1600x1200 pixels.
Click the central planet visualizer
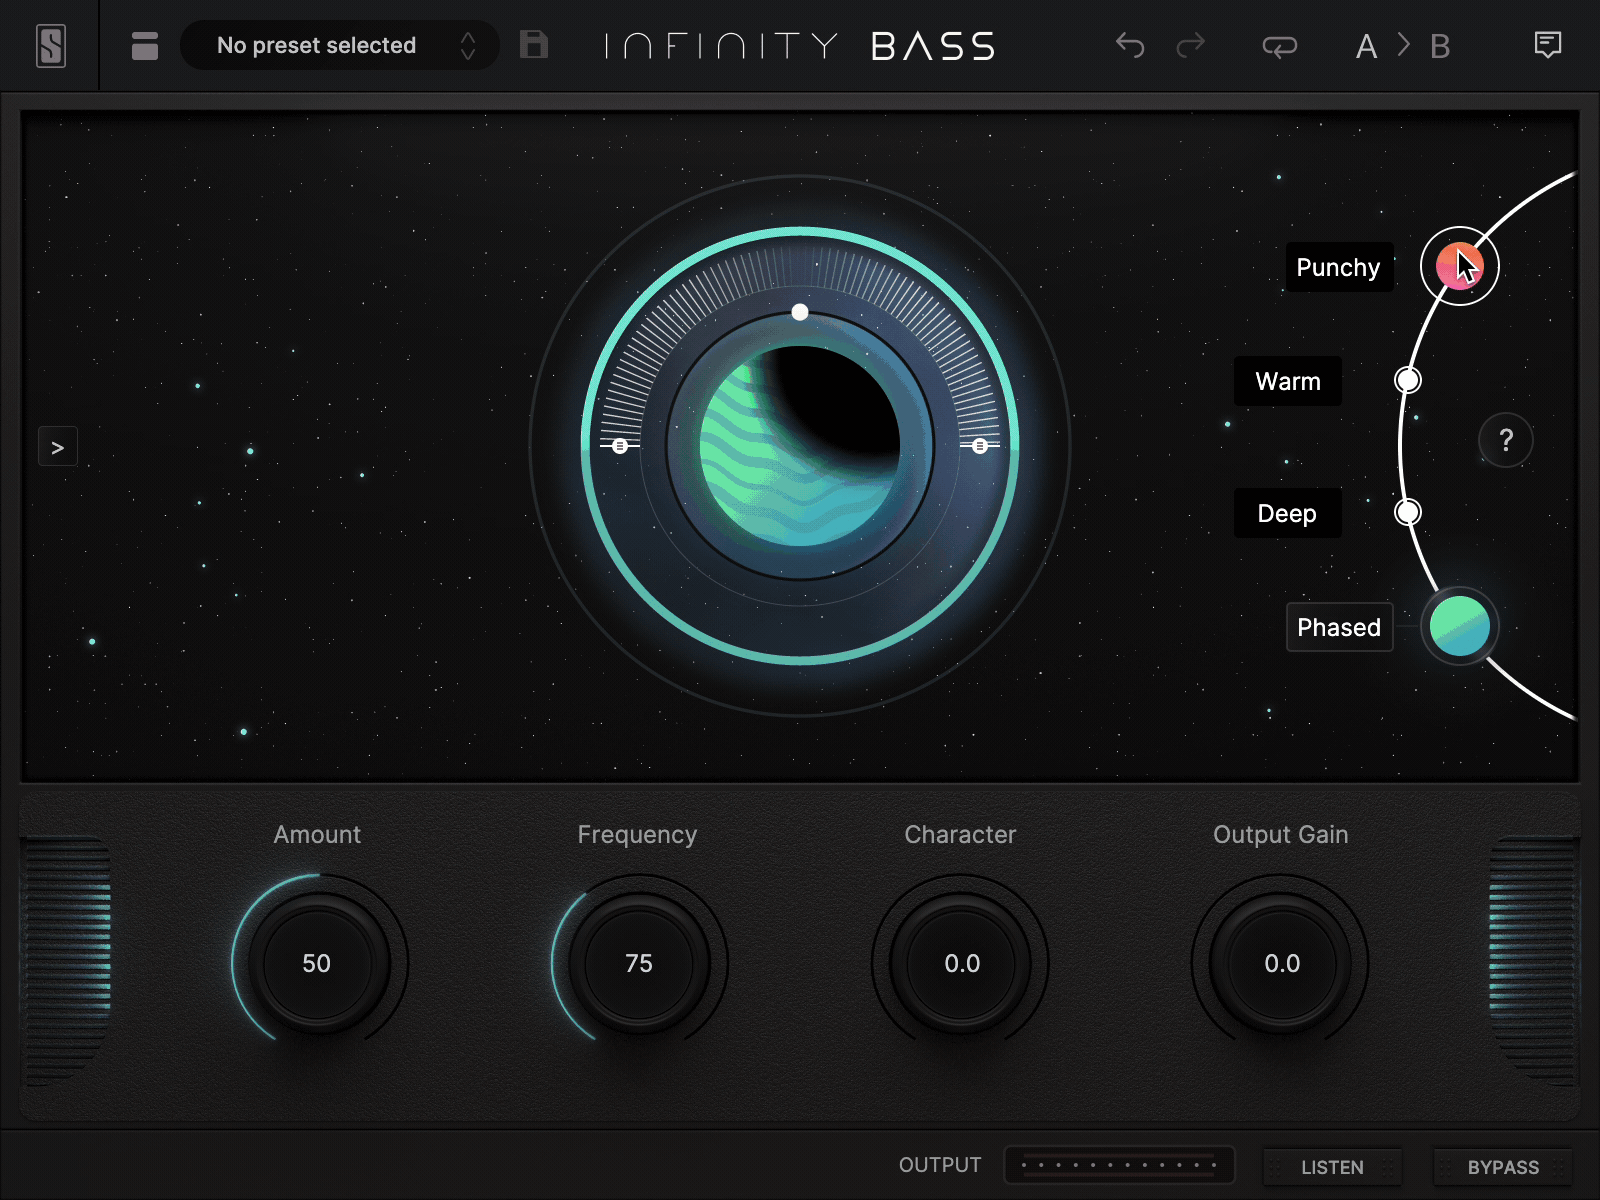coord(800,446)
